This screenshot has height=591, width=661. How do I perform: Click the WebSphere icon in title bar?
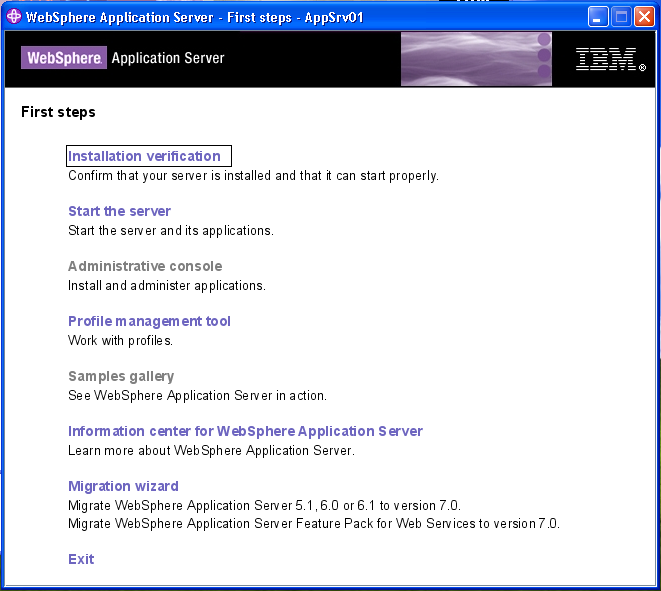(x=13, y=17)
